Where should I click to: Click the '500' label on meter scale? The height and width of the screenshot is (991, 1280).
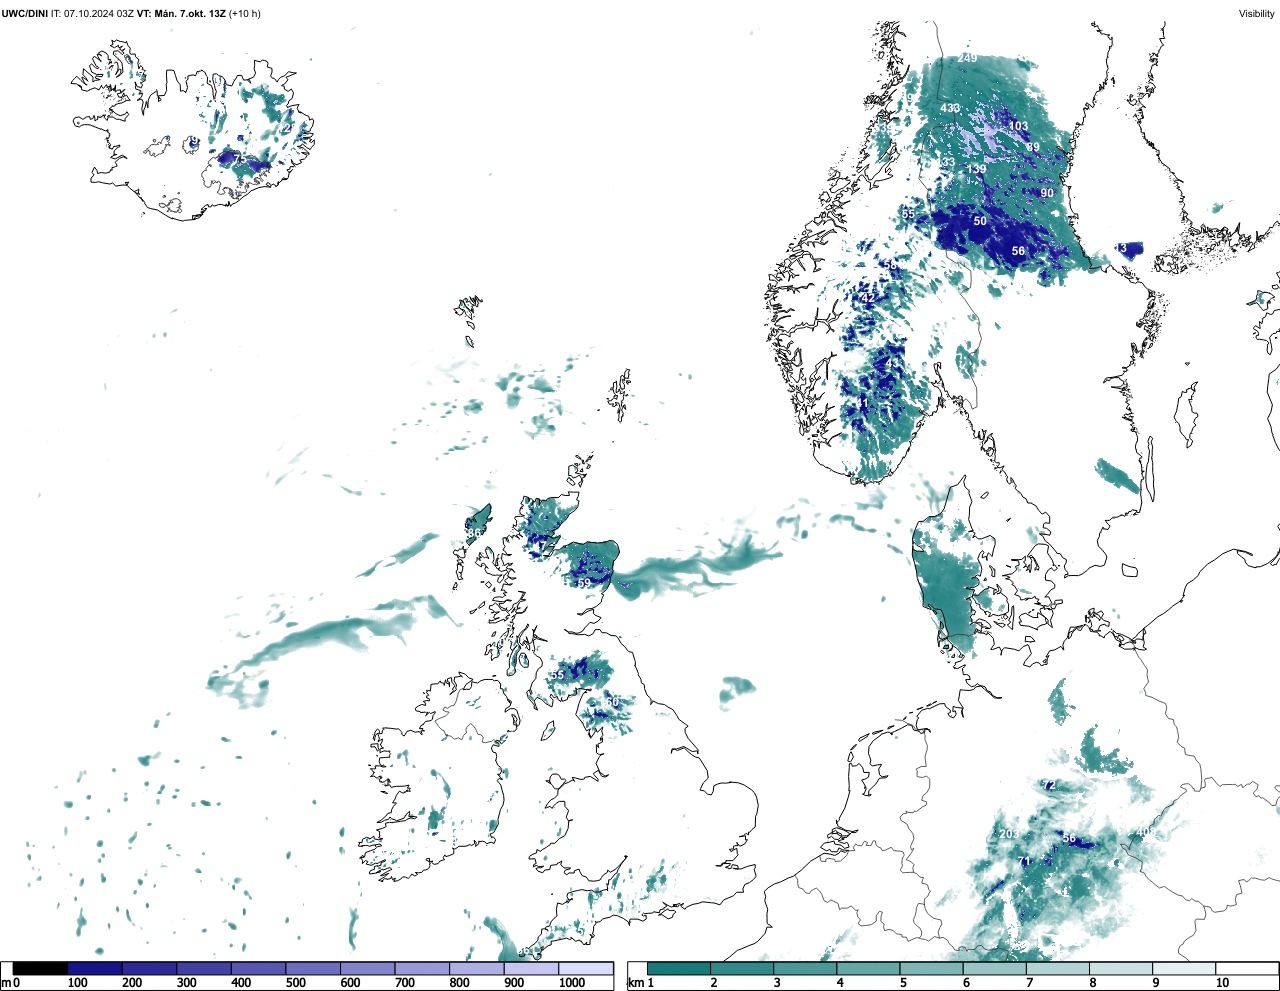coord(295,983)
